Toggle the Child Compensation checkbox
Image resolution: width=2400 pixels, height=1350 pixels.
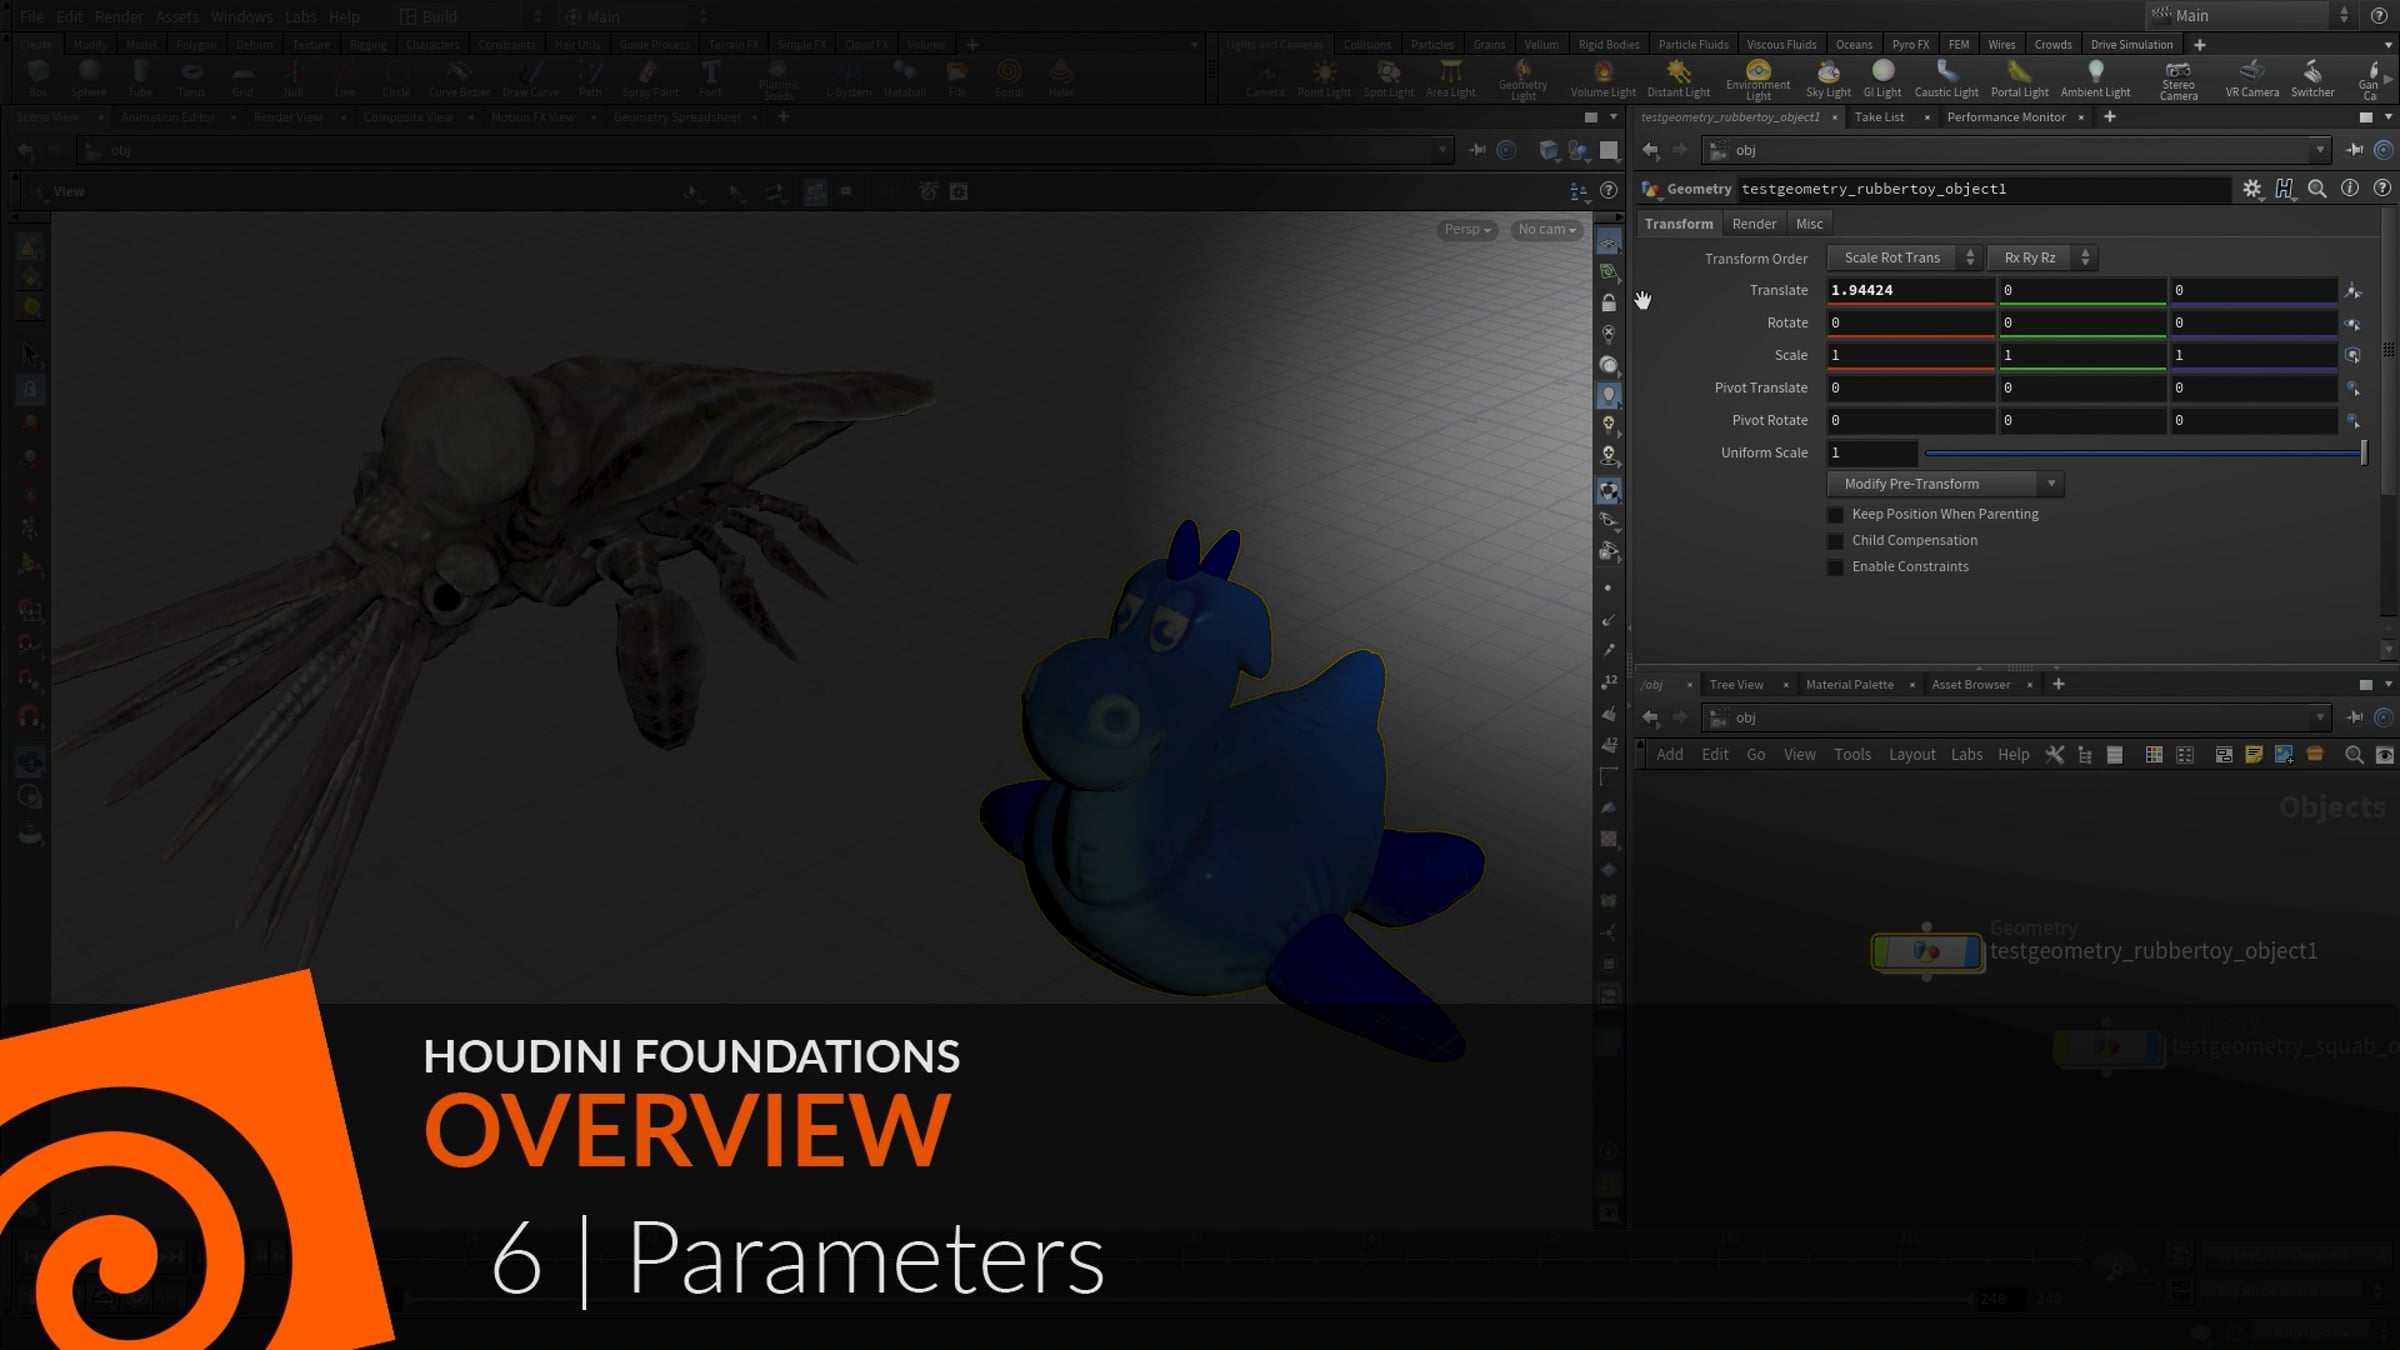[1835, 541]
